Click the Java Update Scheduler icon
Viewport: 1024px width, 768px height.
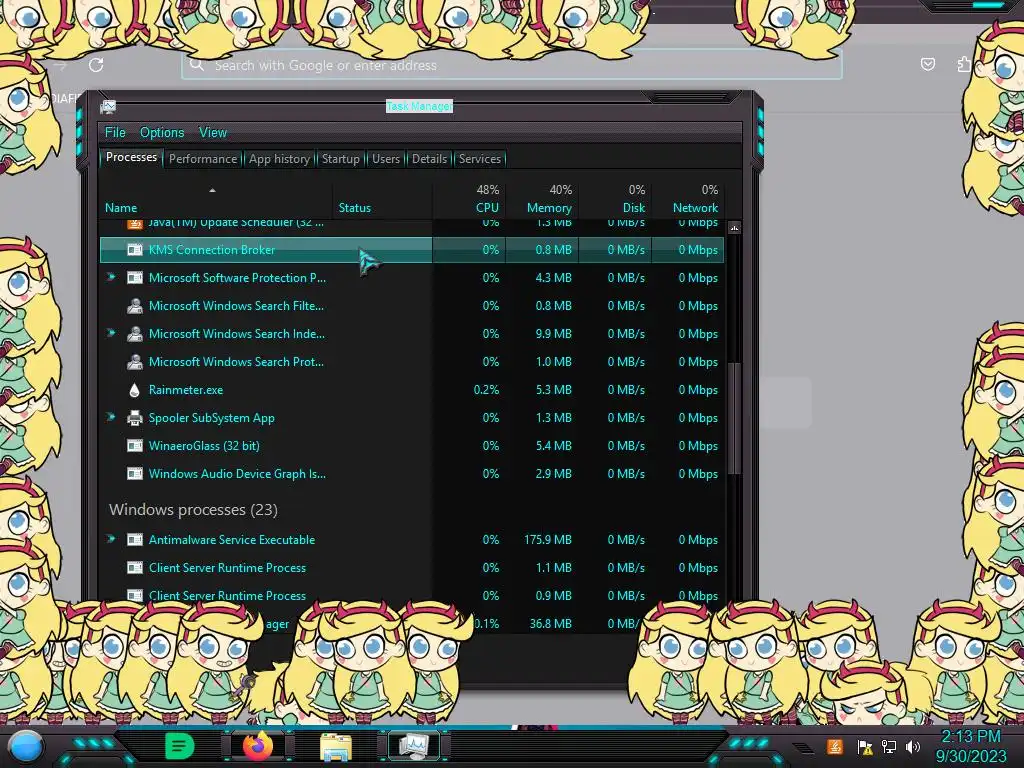click(135, 224)
